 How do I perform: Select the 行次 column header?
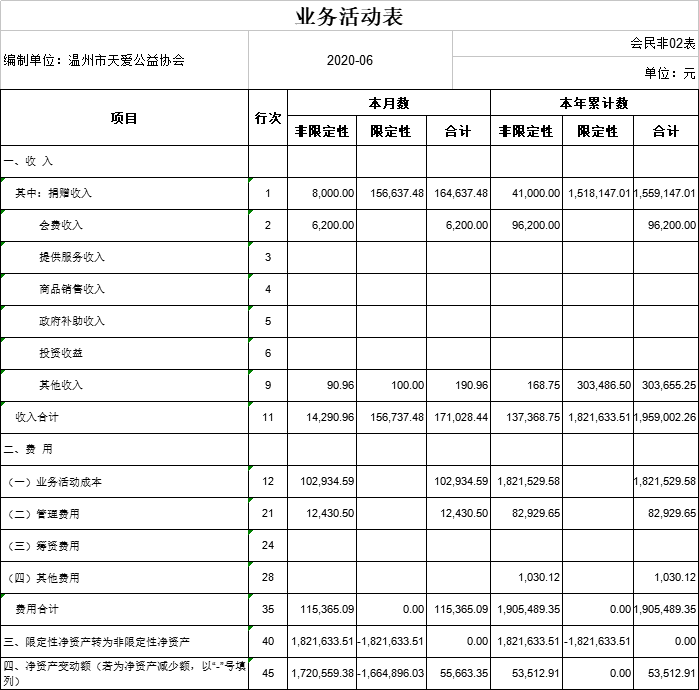(x=267, y=118)
